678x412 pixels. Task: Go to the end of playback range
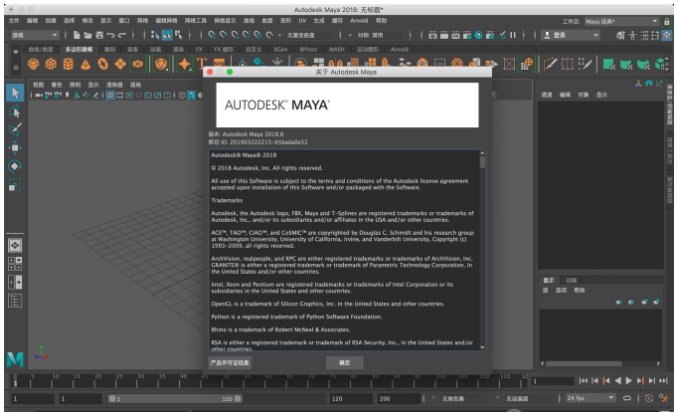(x=663, y=380)
